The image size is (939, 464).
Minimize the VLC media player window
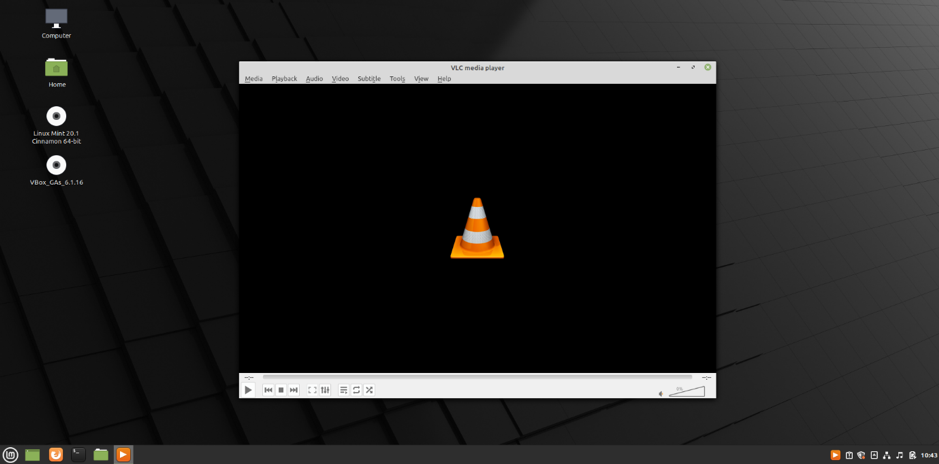click(x=678, y=68)
